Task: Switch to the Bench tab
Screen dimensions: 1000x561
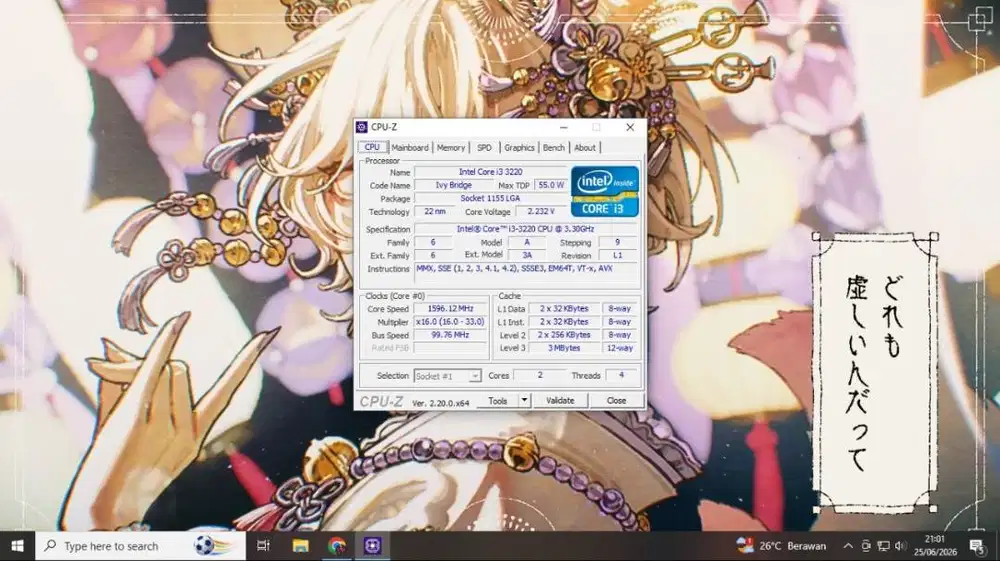Action: (554, 147)
